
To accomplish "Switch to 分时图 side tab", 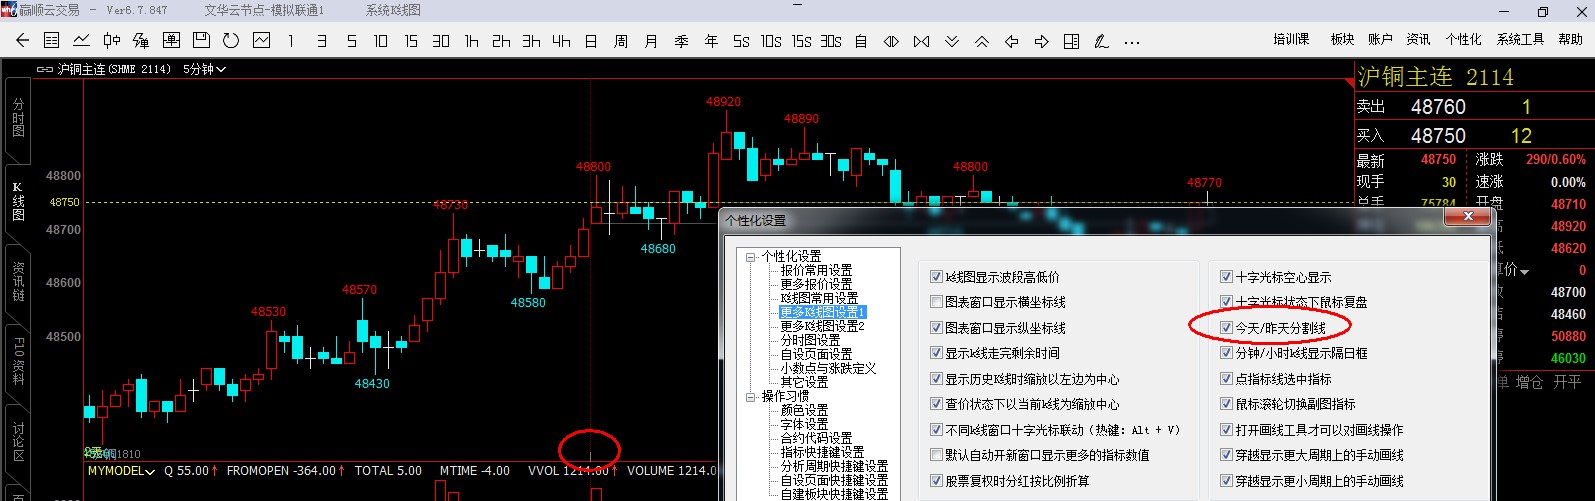I will click(18, 118).
